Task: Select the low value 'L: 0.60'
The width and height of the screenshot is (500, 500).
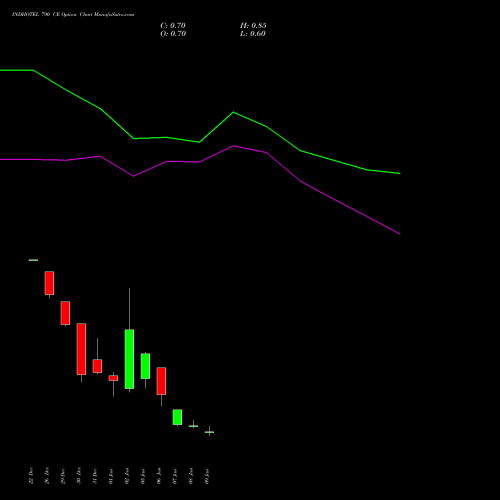Action: [253, 34]
